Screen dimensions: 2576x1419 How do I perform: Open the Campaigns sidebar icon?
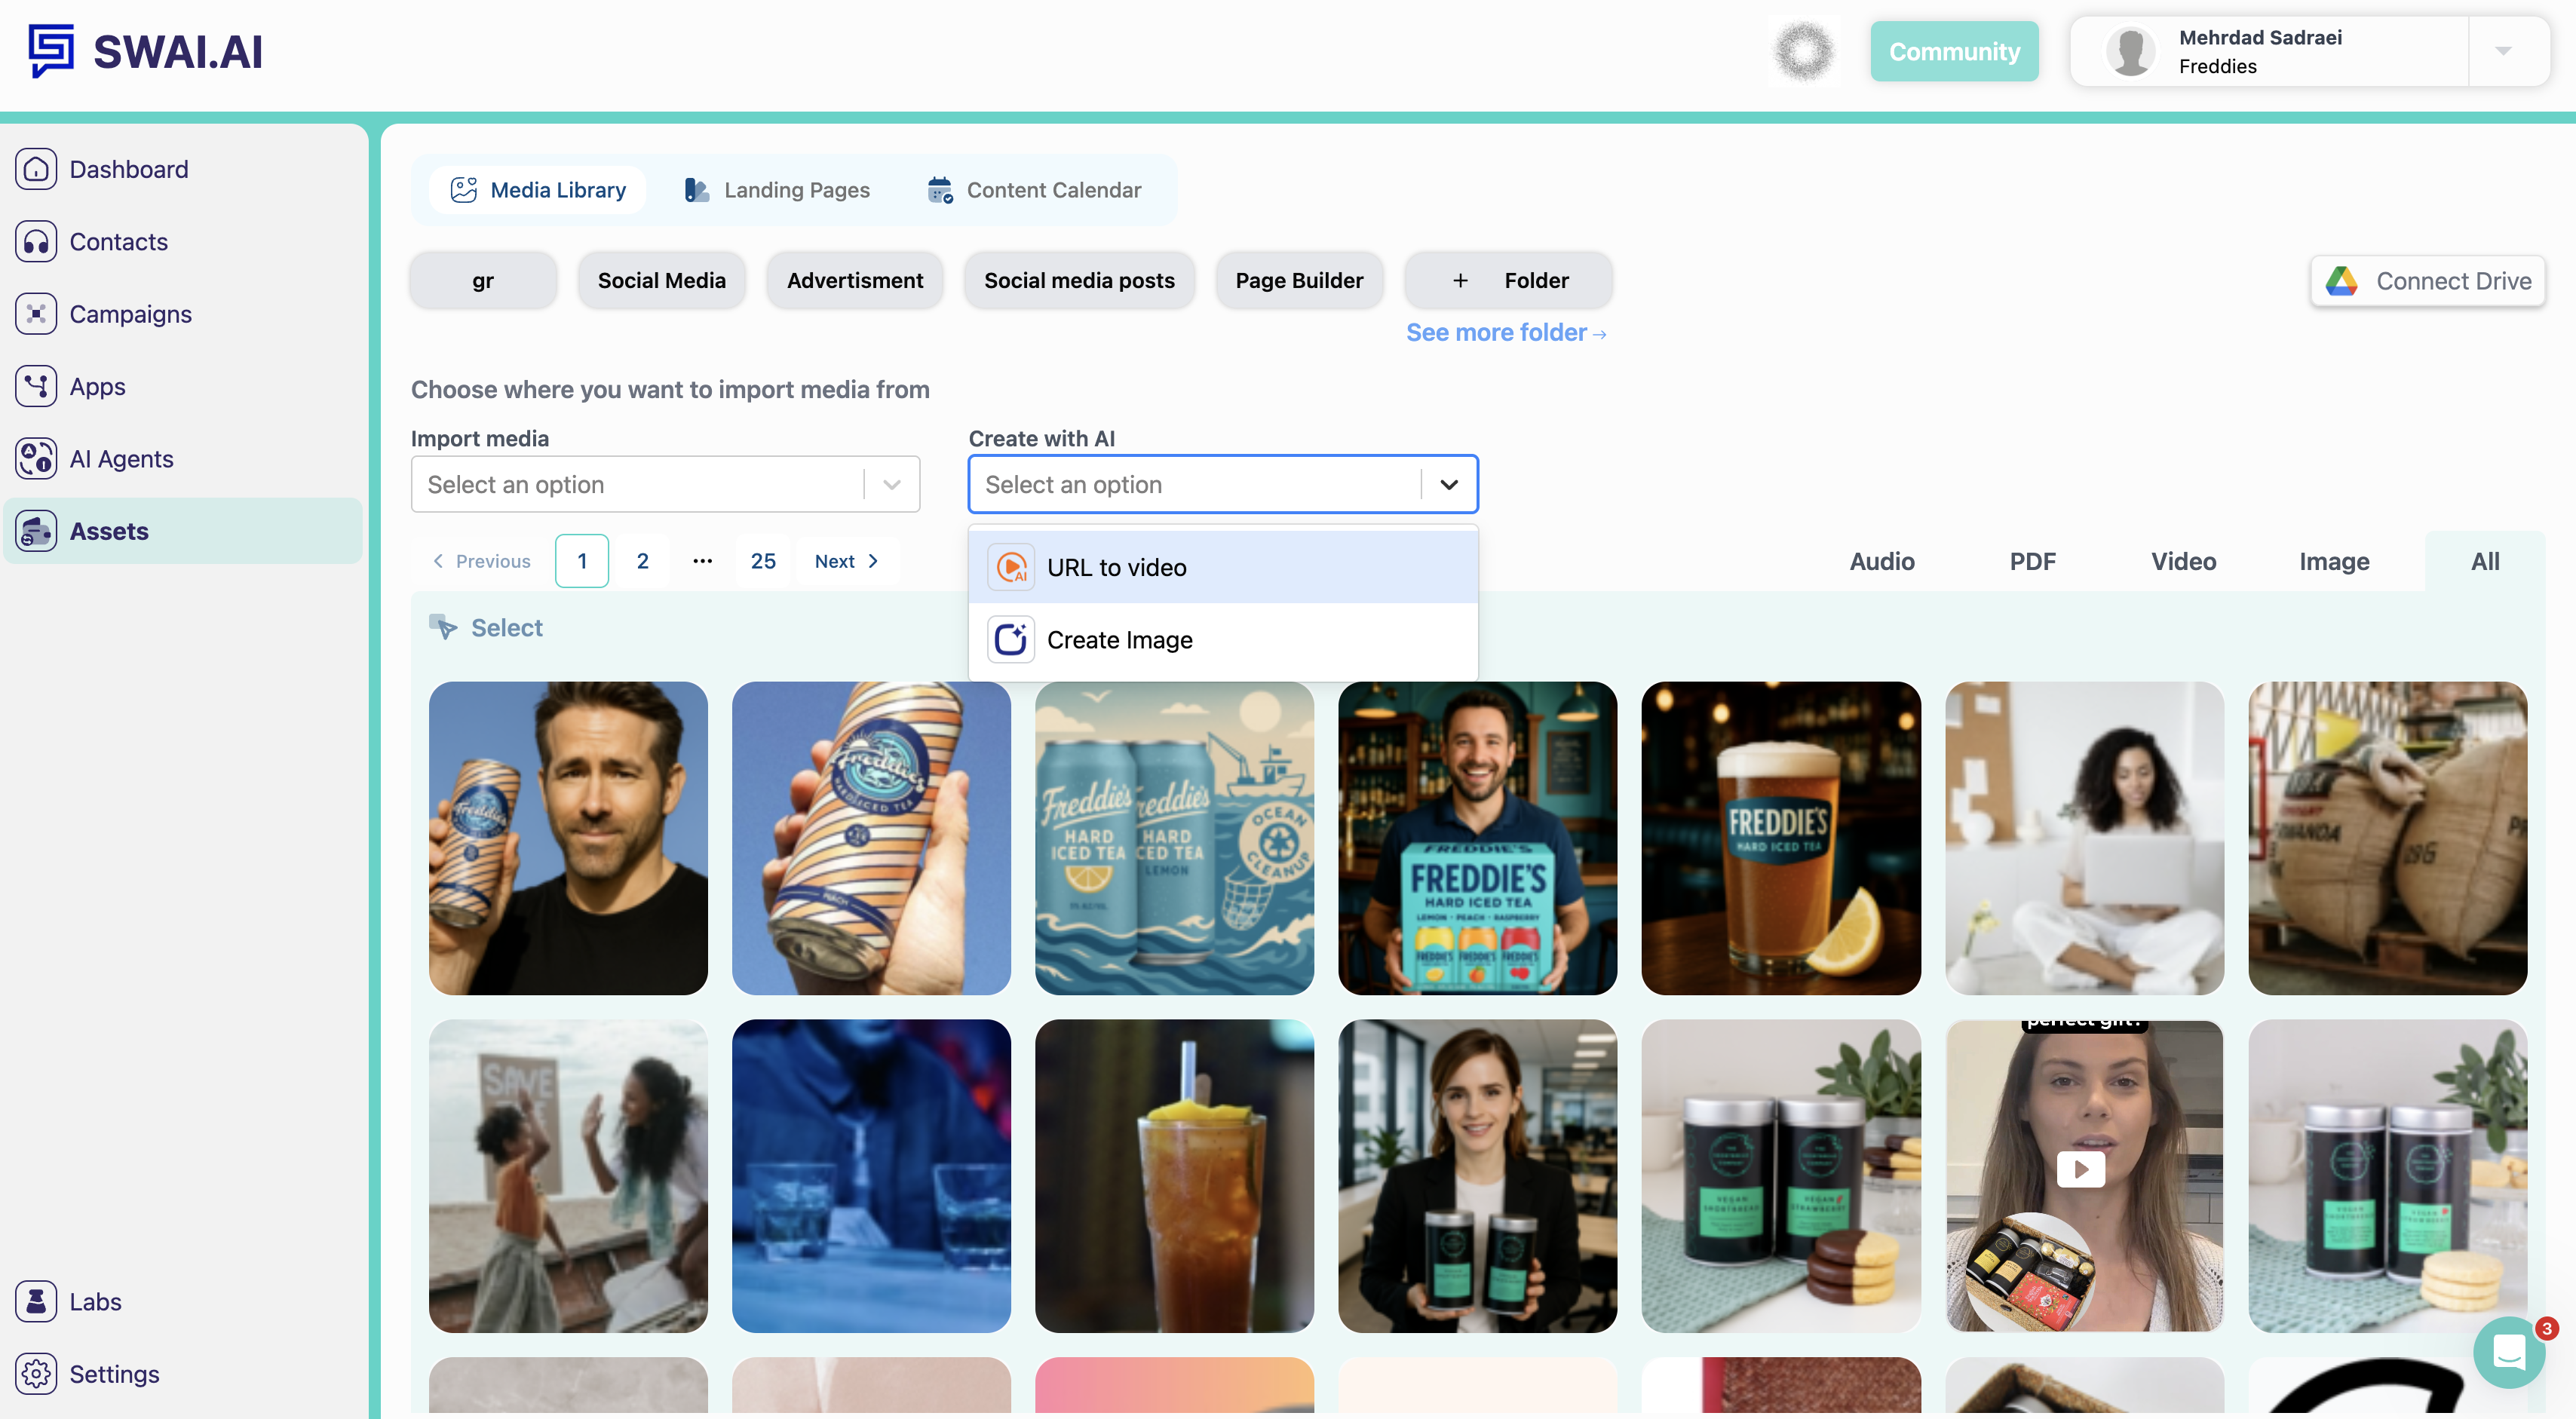tap(36, 314)
